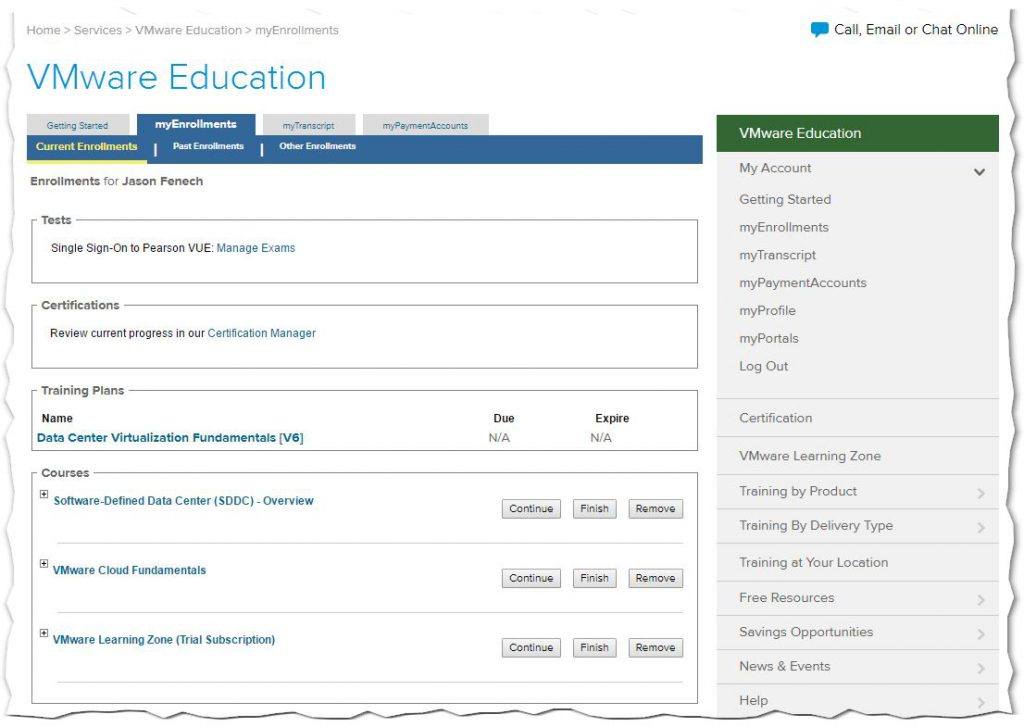Continue the SDDC Overview course

(x=531, y=509)
